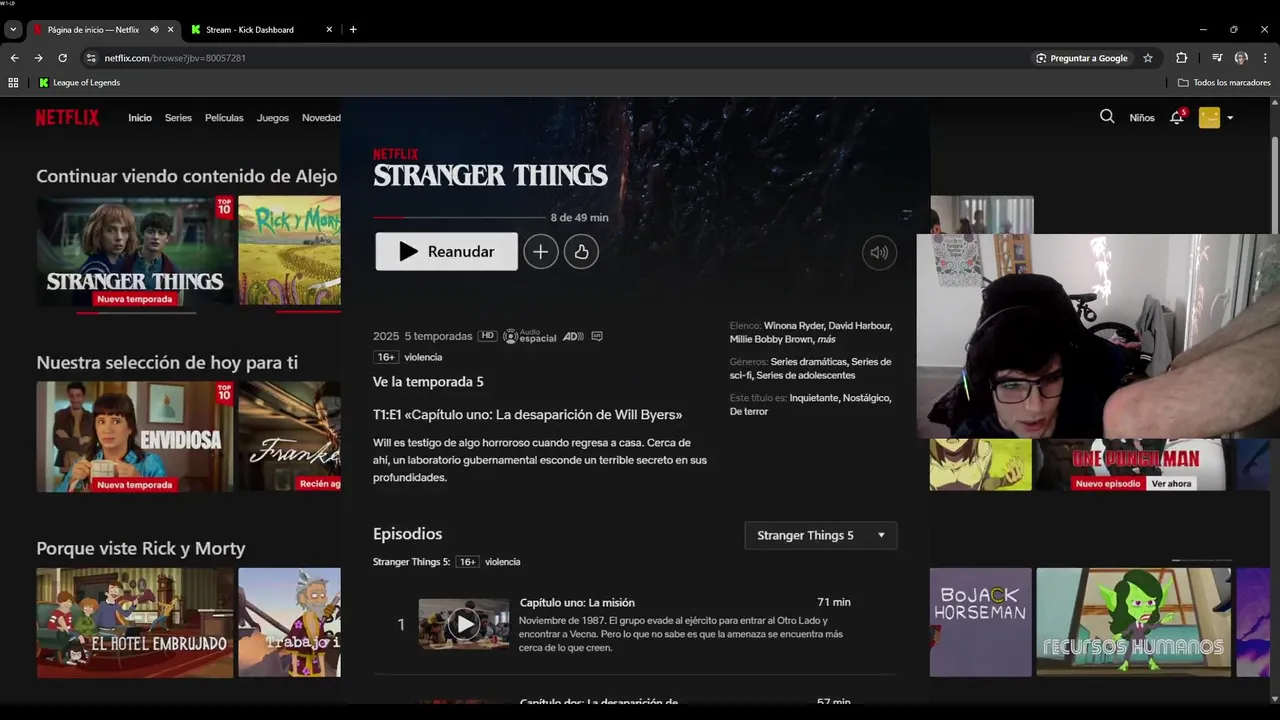This screenshot has height=720, width=1280.
Task: Open the tab search dropdown arrow
Action: click(x=13, y=30)
